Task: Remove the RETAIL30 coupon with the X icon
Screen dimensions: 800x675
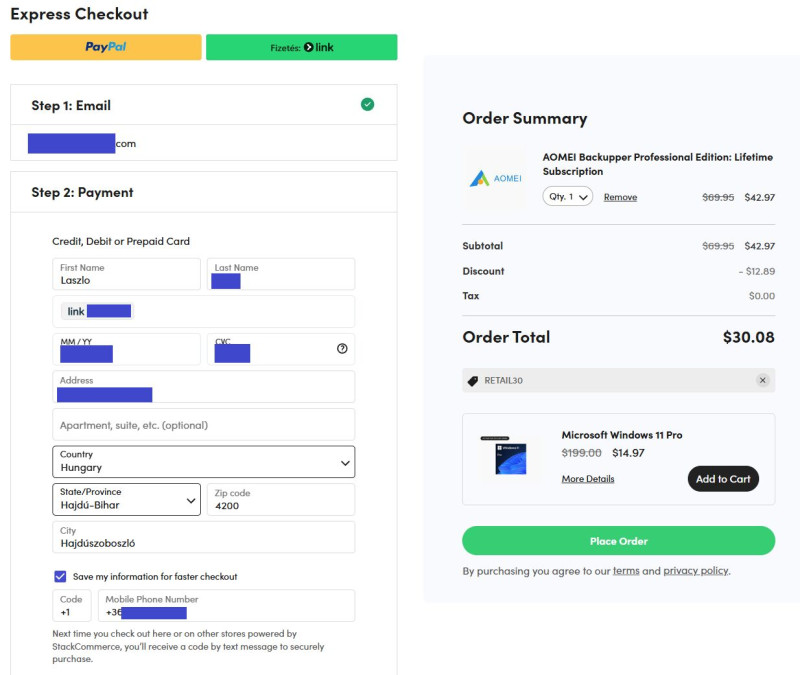Action: (763, 380)
